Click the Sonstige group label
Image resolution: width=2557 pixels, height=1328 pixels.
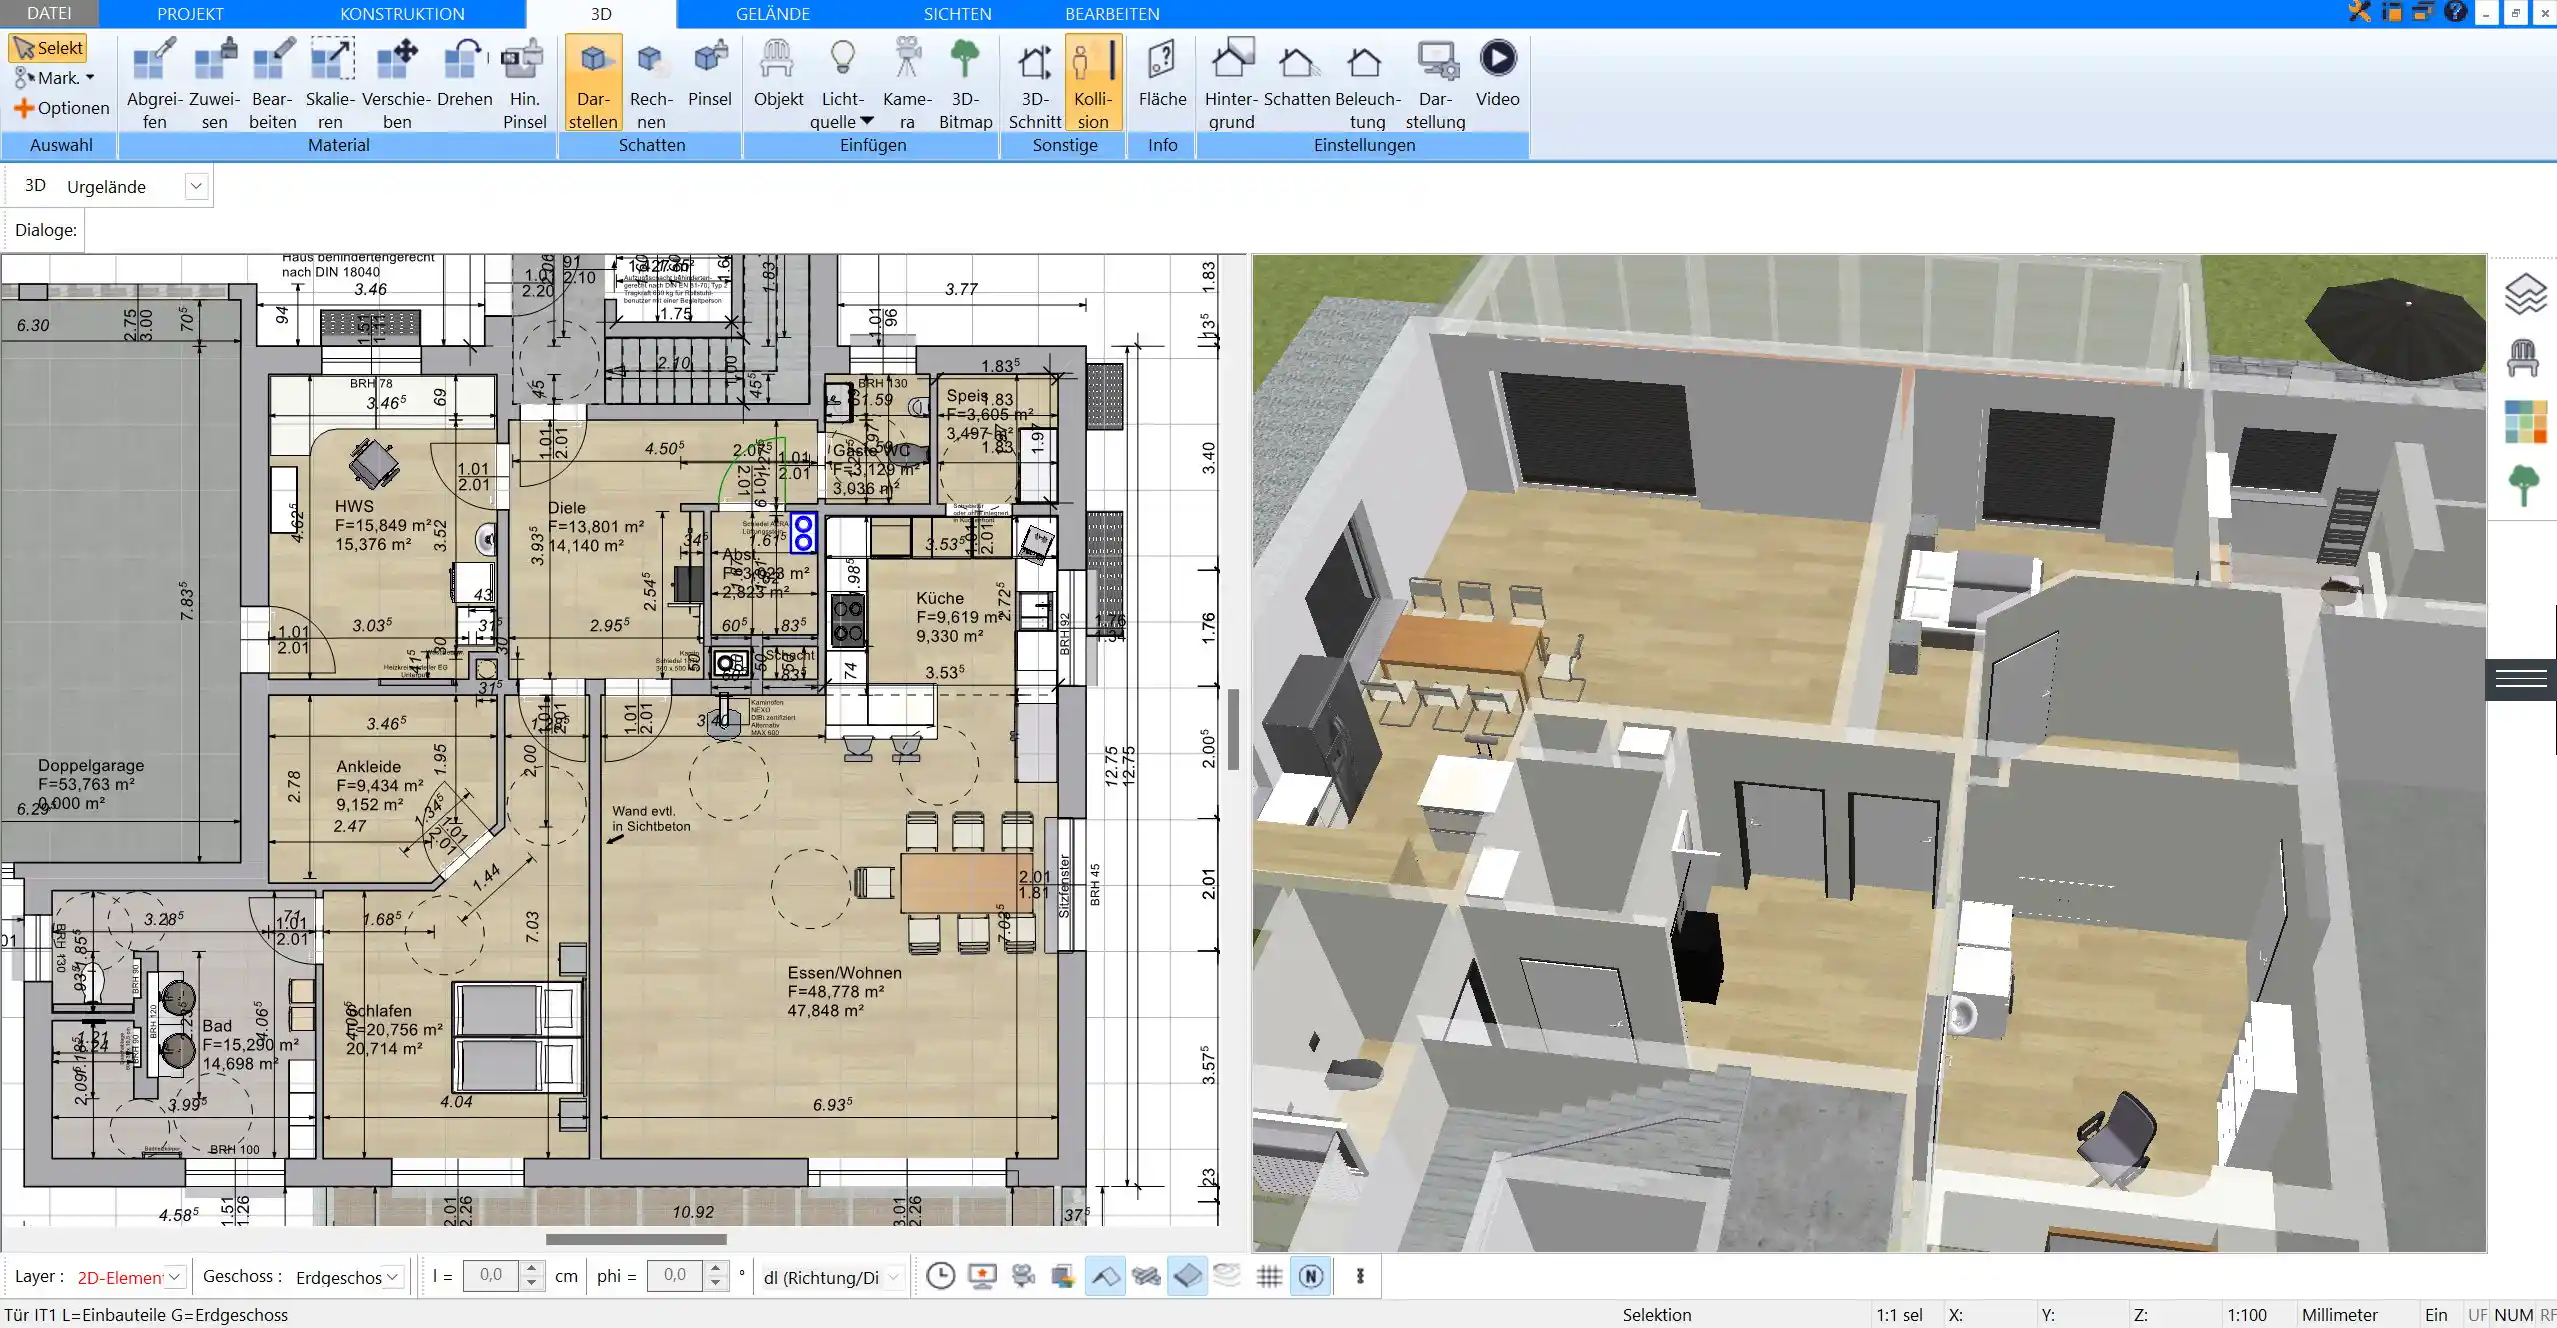[x=1065, y=145]
